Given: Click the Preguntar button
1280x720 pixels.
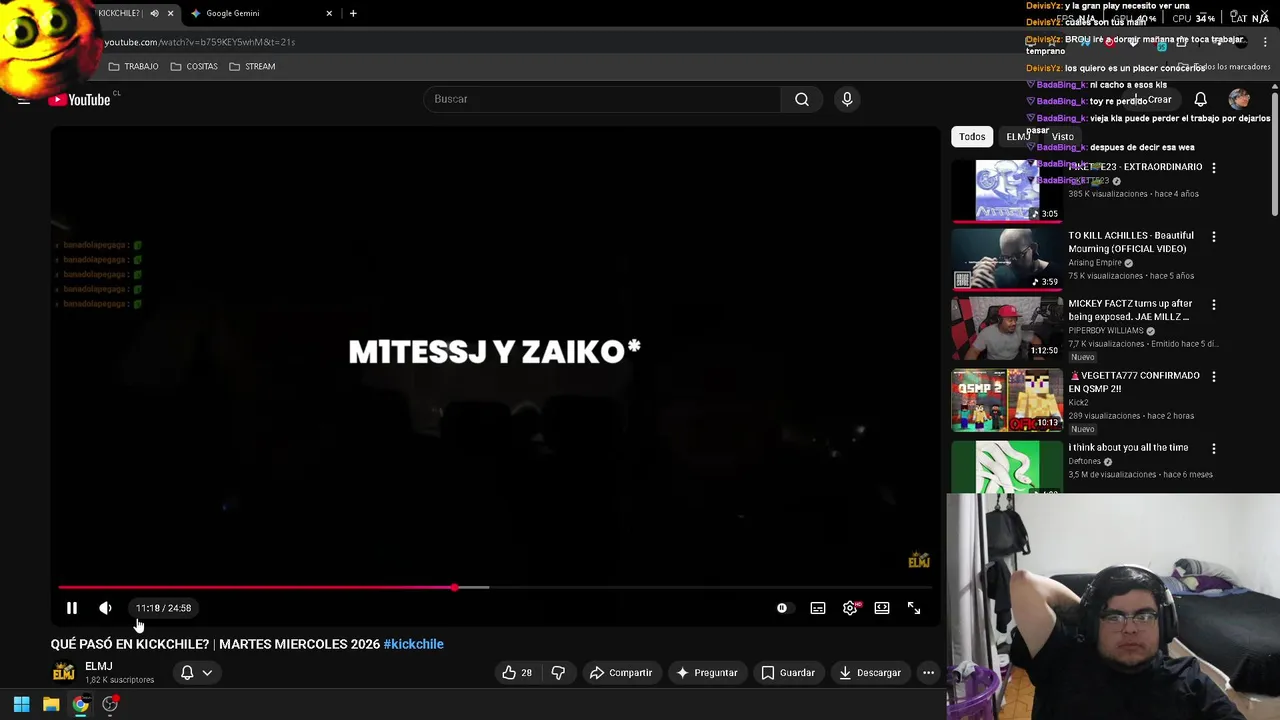Looking at the screenshot, I should (707, 673).
